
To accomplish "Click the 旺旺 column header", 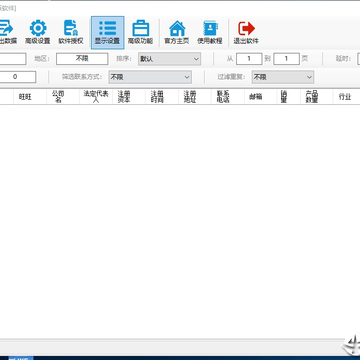I will (30, 97).
